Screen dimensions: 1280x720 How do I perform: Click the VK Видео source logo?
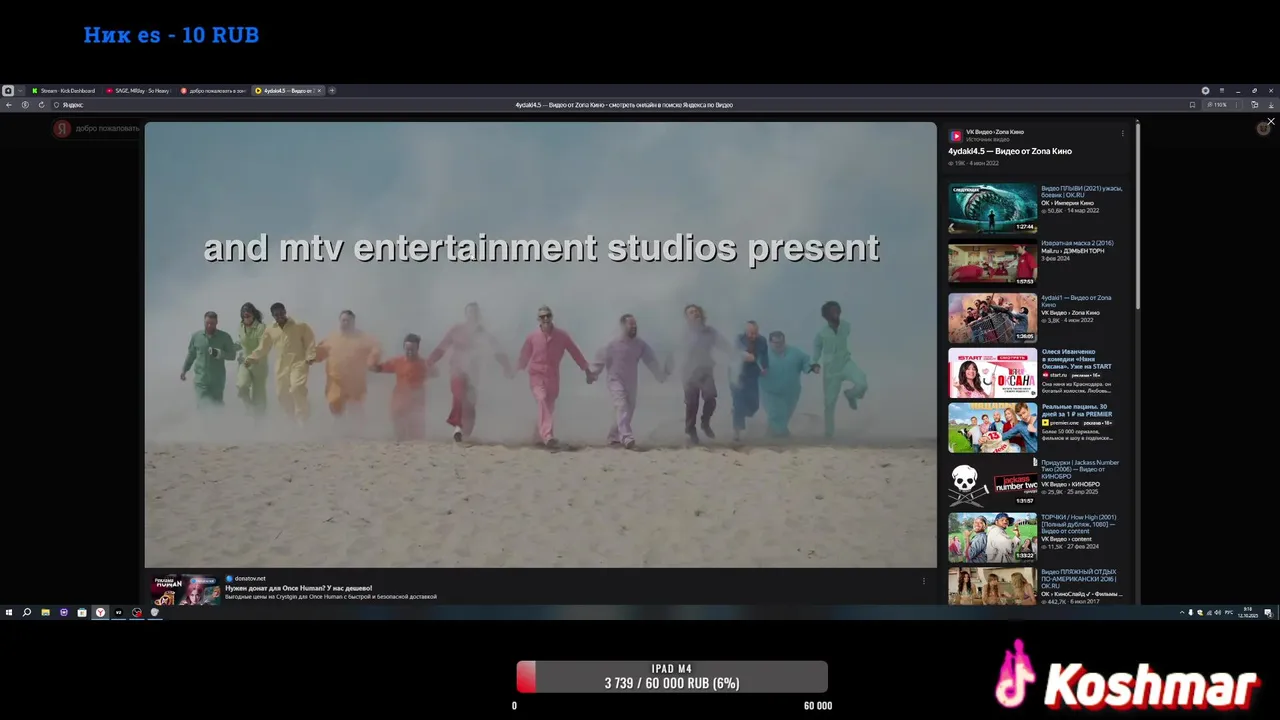[x=956, y=135]
